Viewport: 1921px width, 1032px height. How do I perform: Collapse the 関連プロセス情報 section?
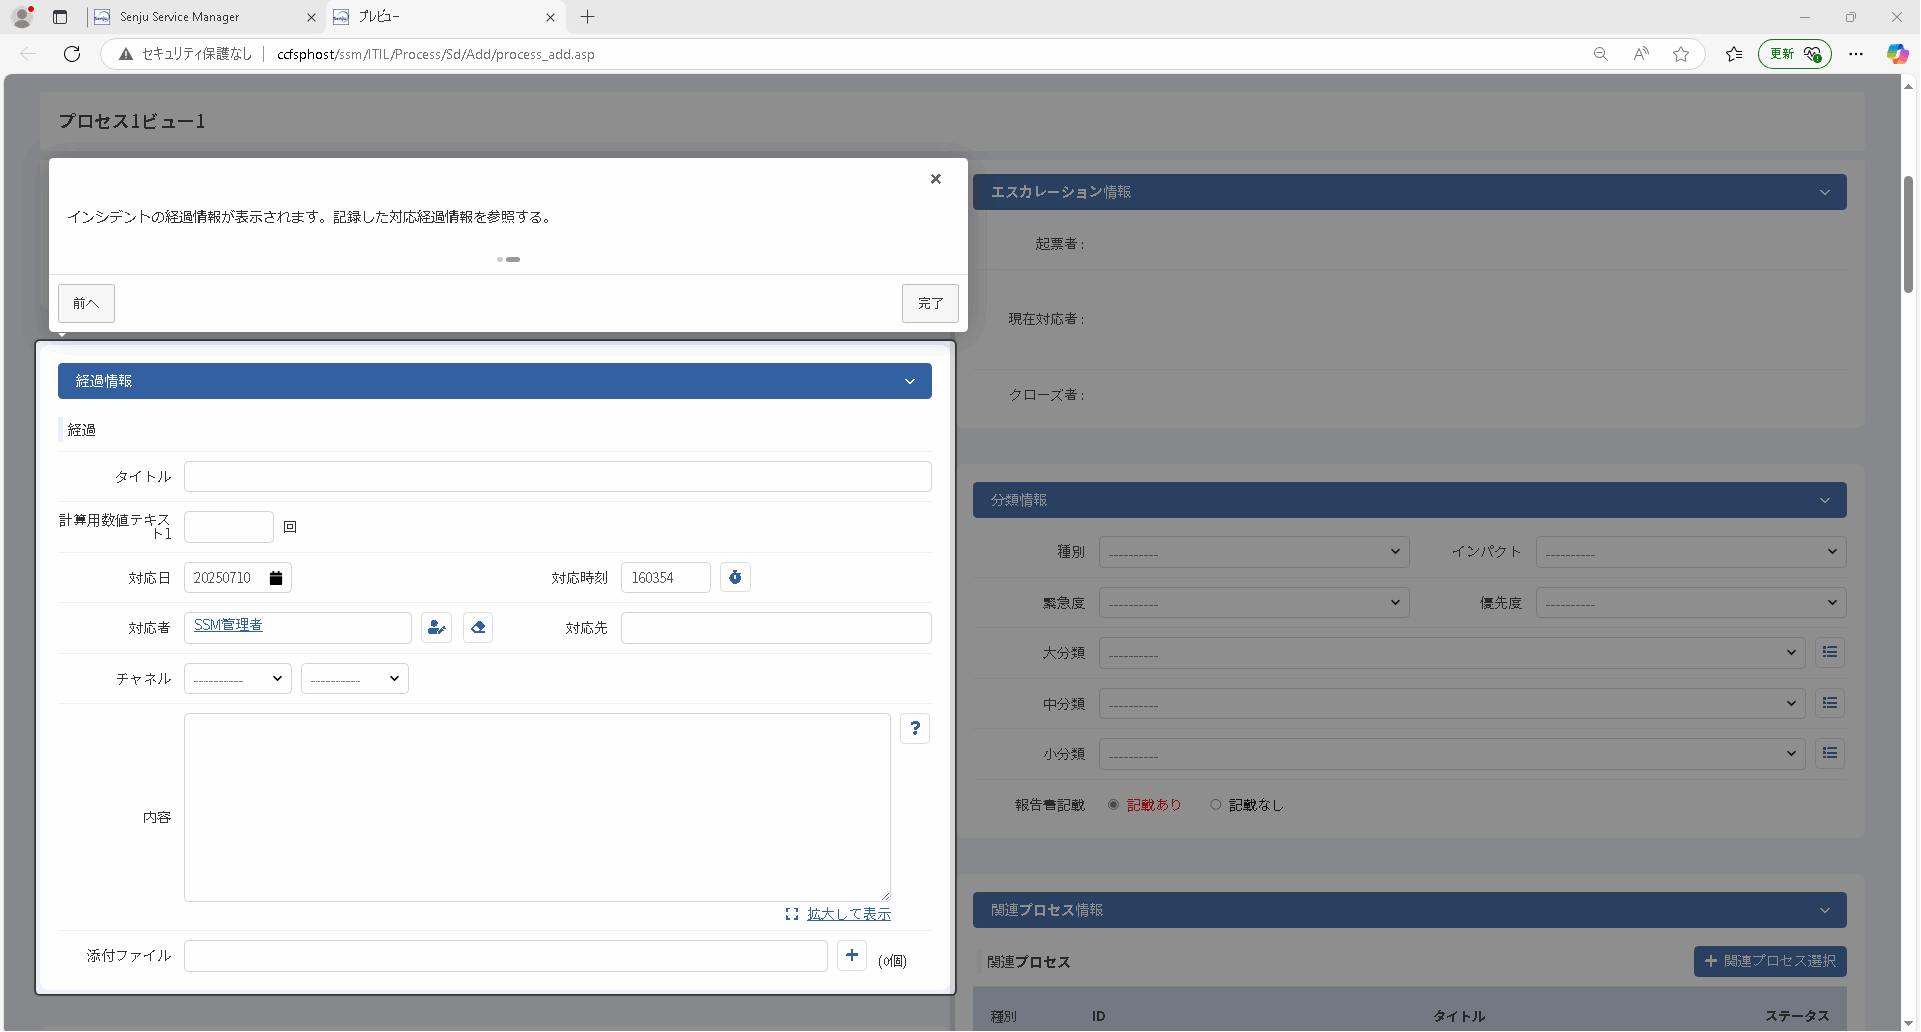tap(1825, 910)
